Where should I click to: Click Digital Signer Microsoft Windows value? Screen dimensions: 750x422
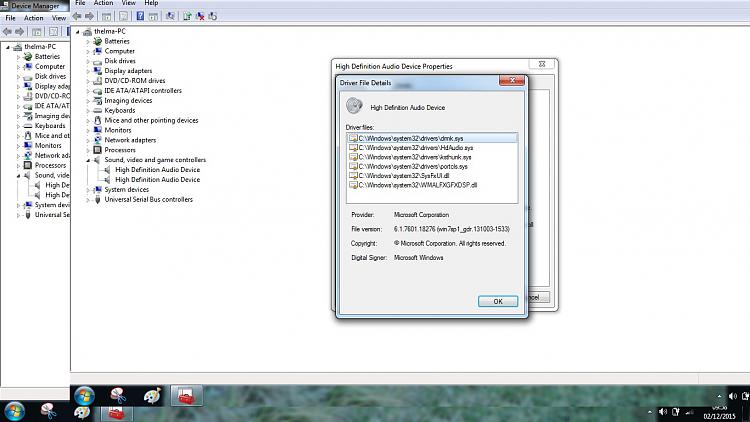click(419, 258)
